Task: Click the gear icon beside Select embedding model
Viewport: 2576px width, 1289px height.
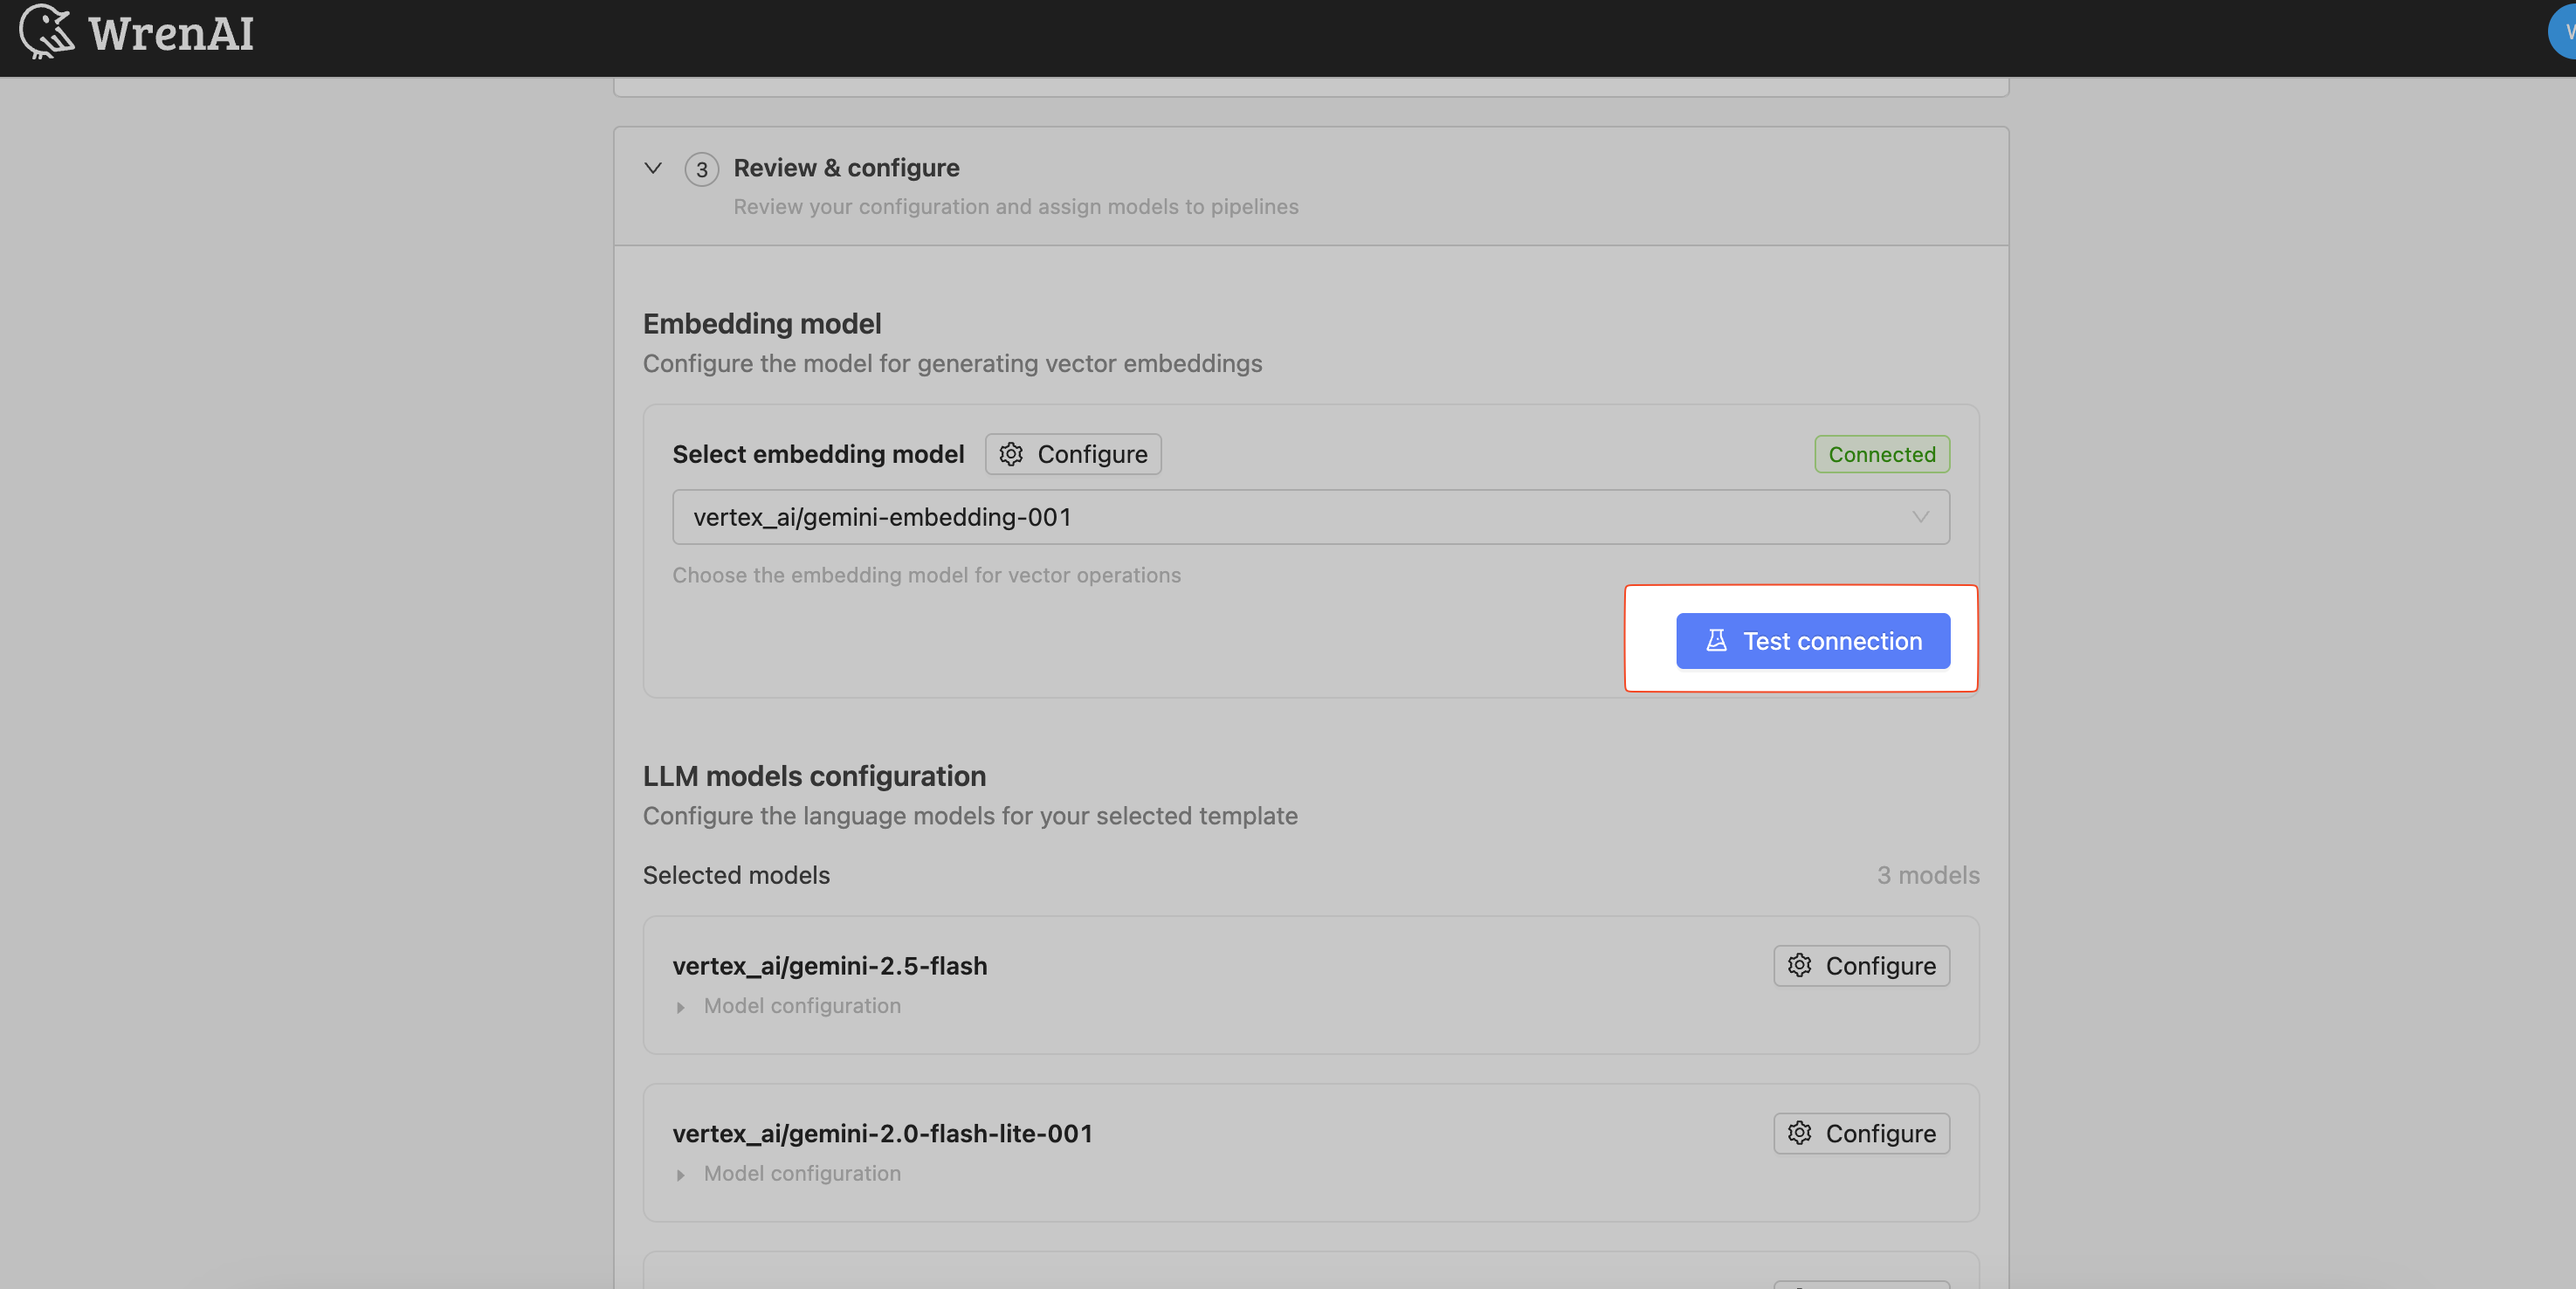Action: (1011, 454)
